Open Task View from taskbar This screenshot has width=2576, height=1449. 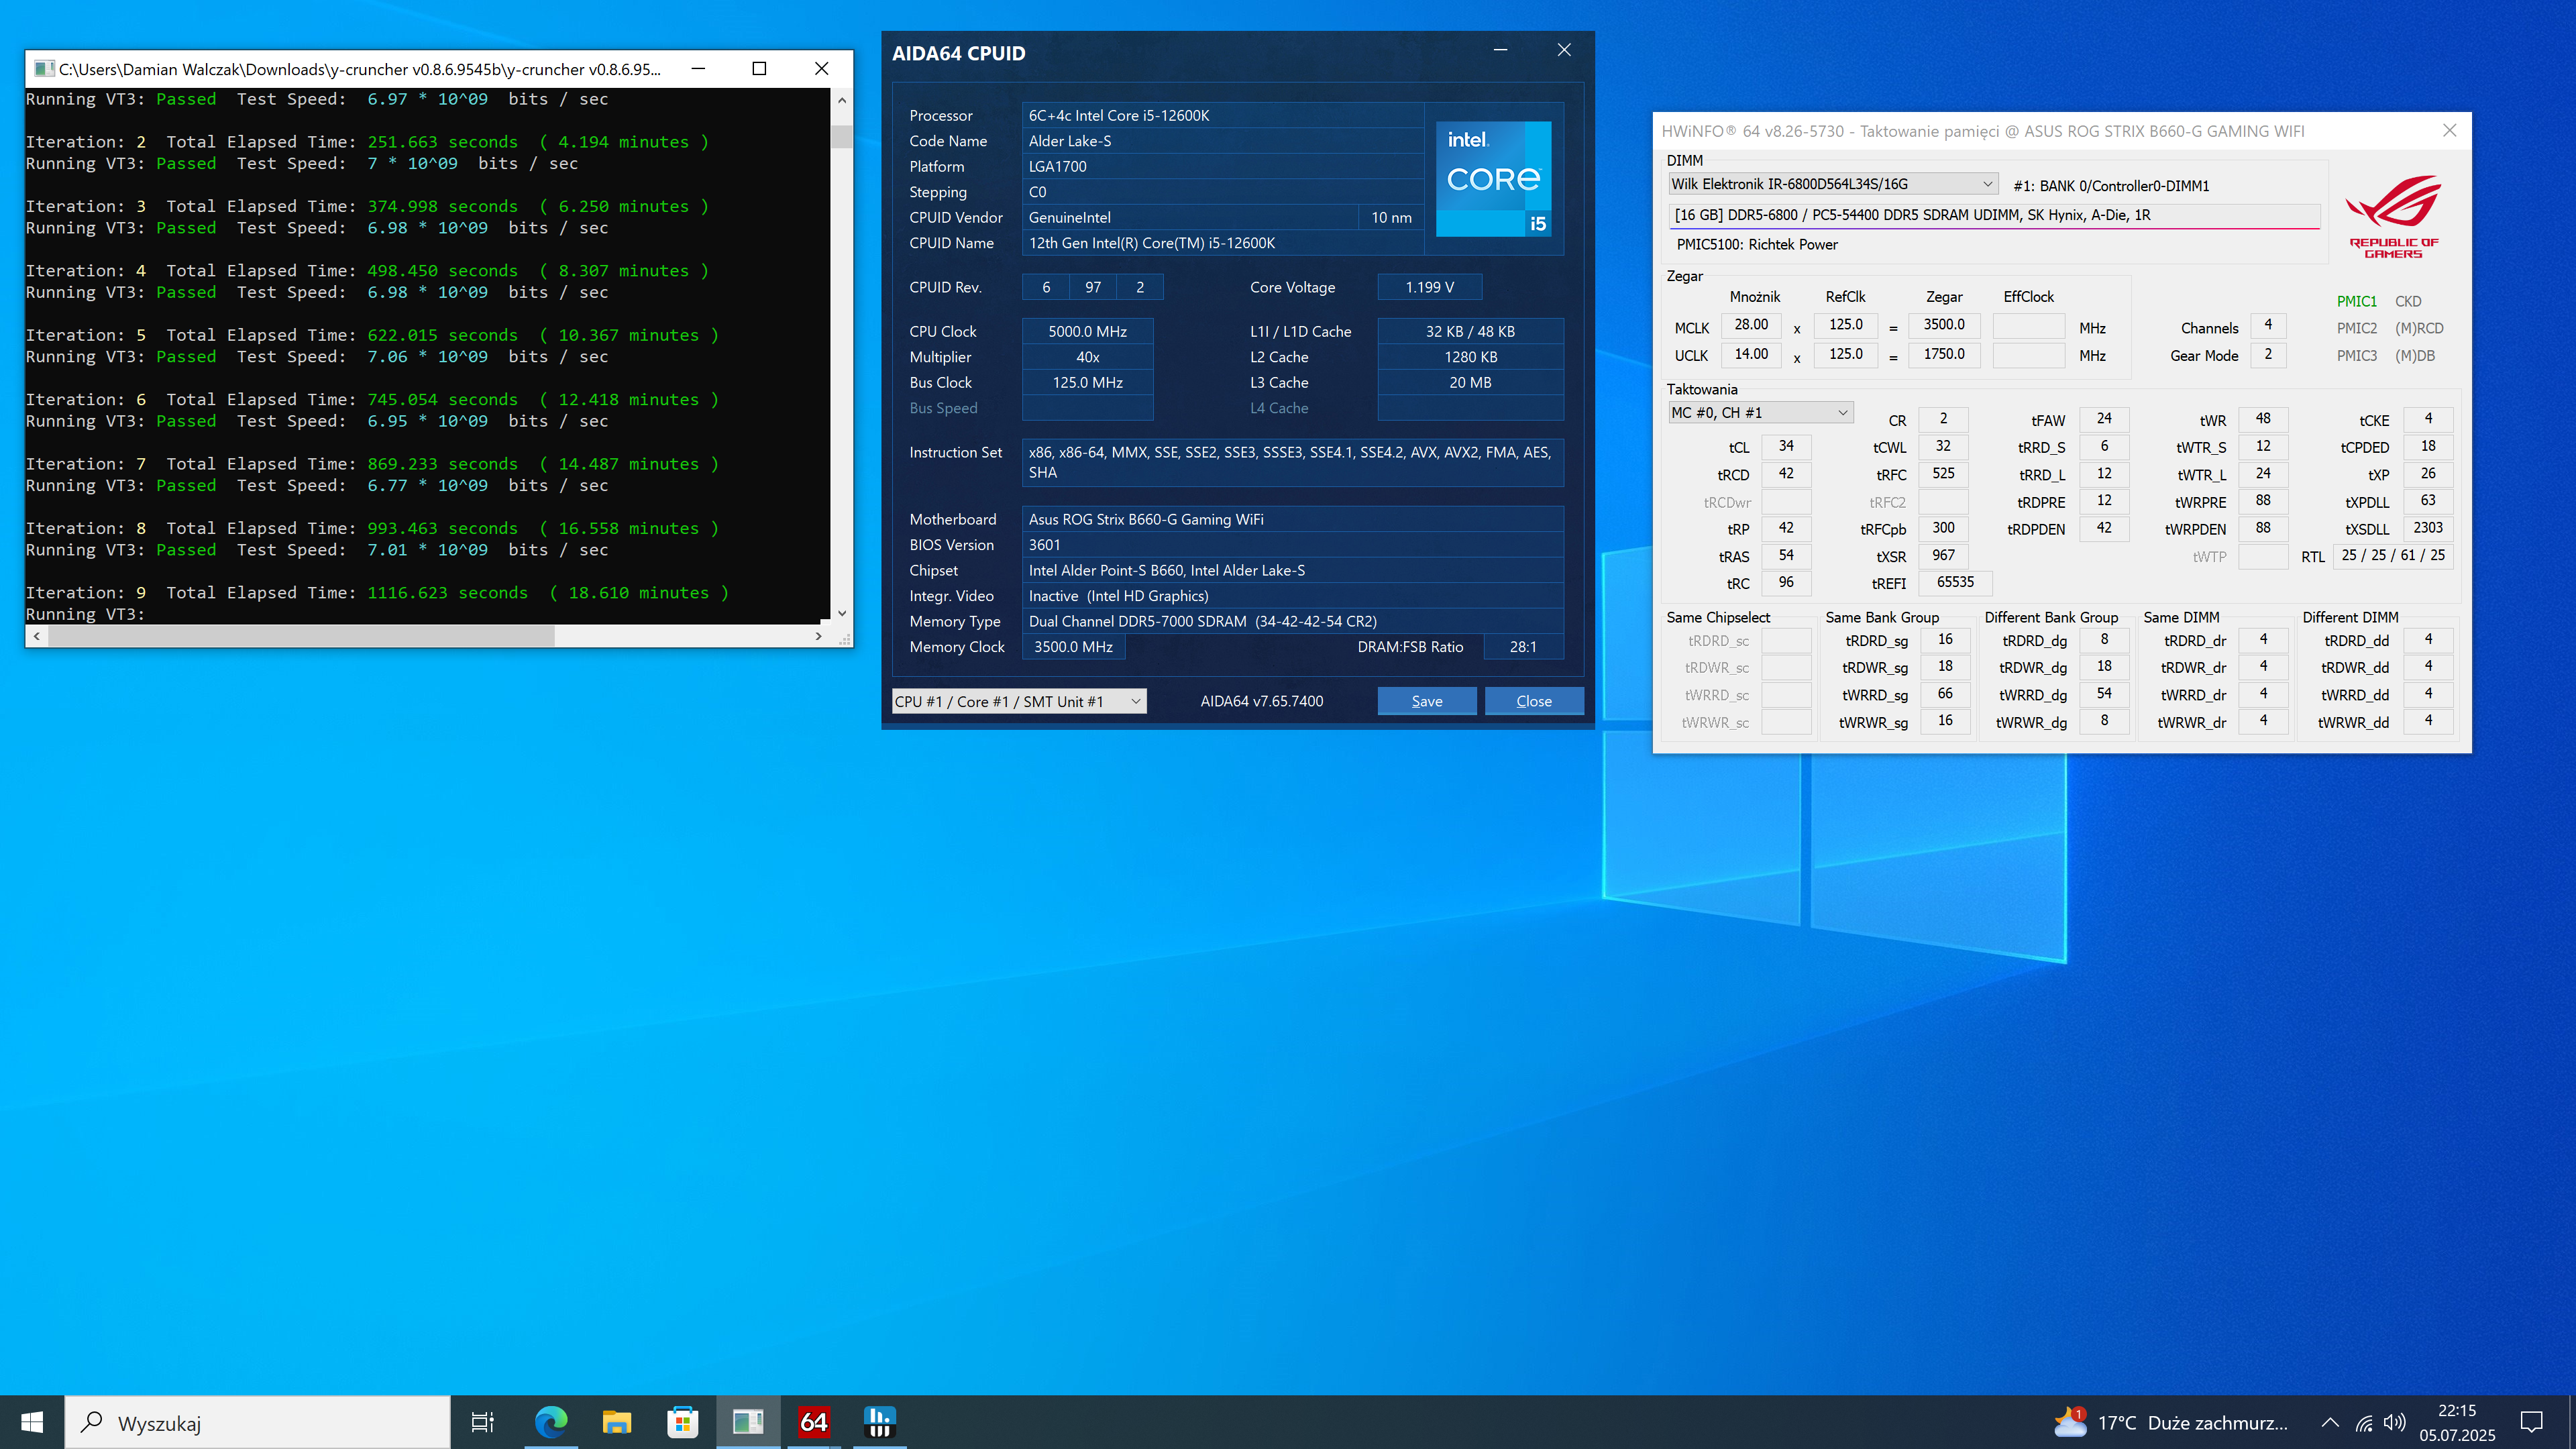tap(482, 1422)
